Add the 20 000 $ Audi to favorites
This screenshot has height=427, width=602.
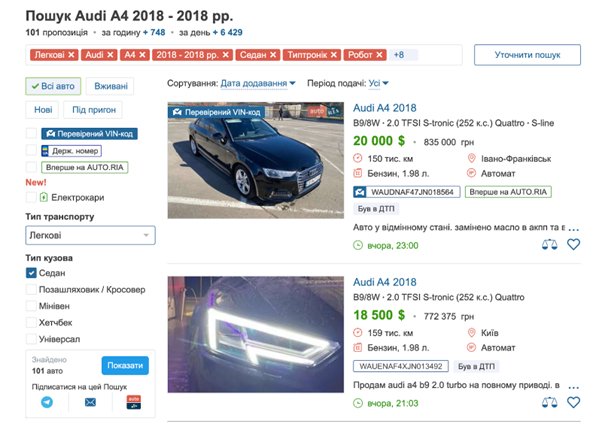coord(574,244)
